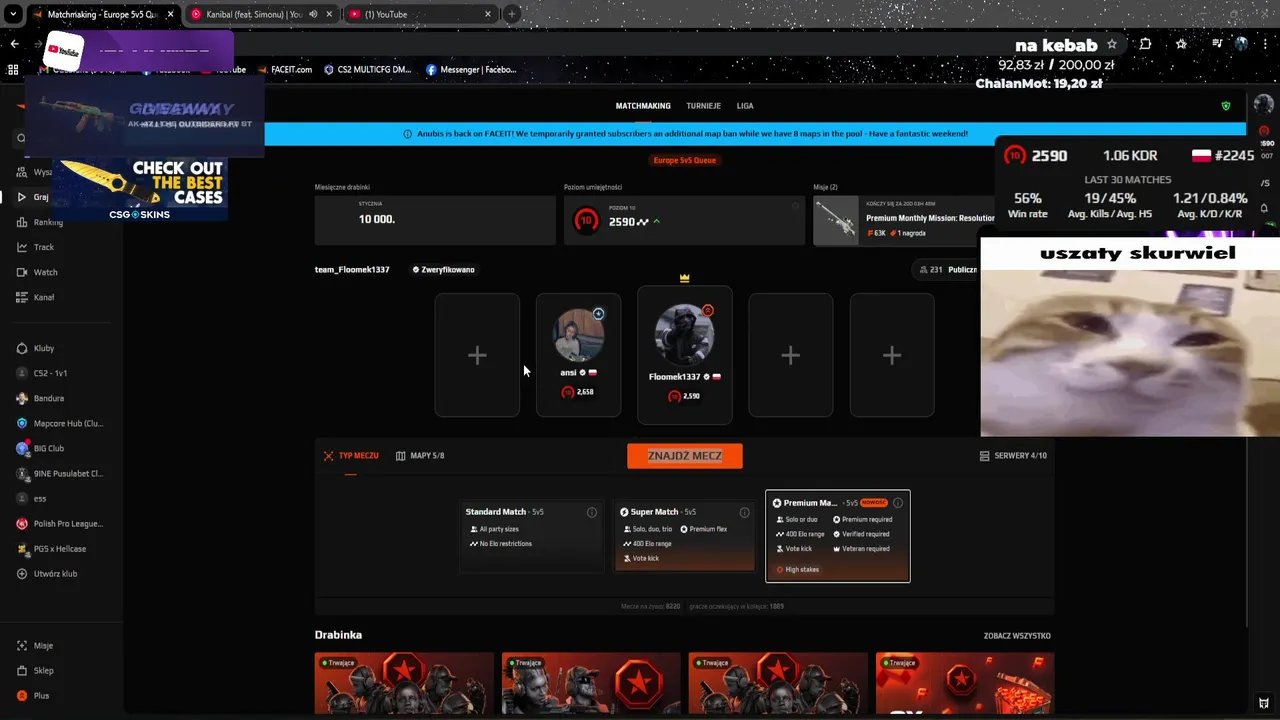Open Premium Monthly Mission card
This screenshot has height=720, width=1280.
(x=905, y=220)
